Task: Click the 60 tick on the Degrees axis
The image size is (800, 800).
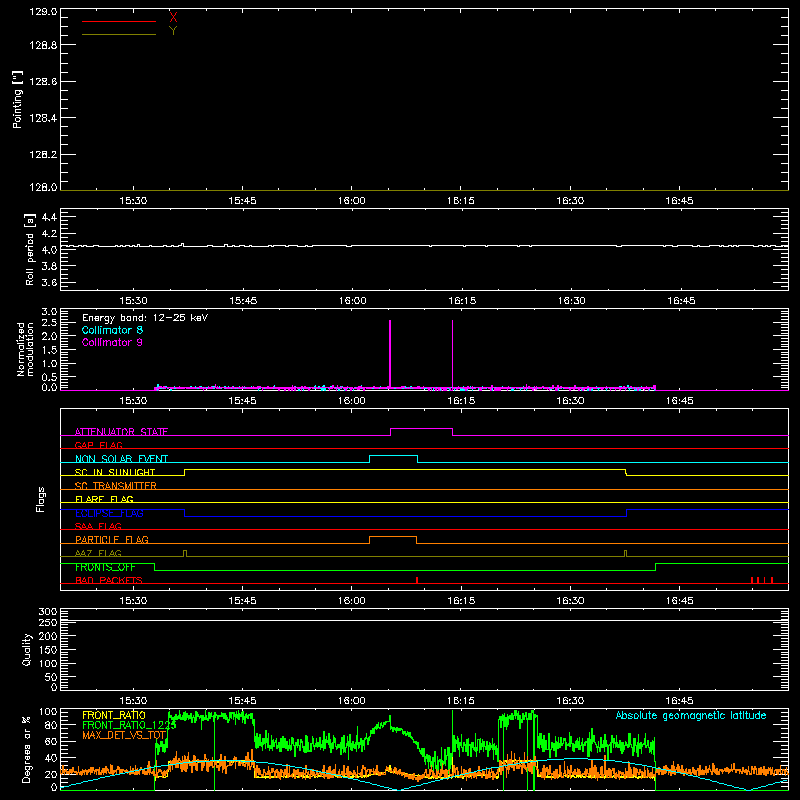Action: 51,741
